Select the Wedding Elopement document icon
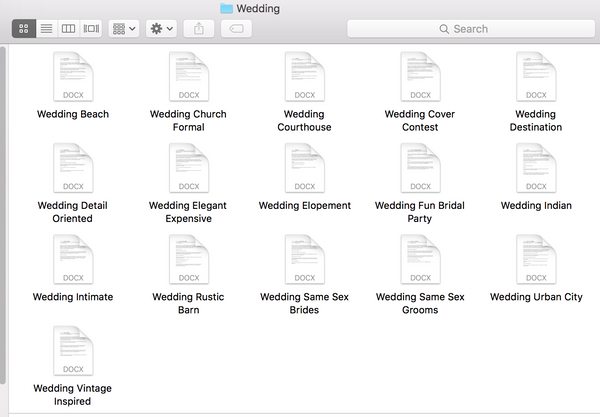 tap(305, 168)
